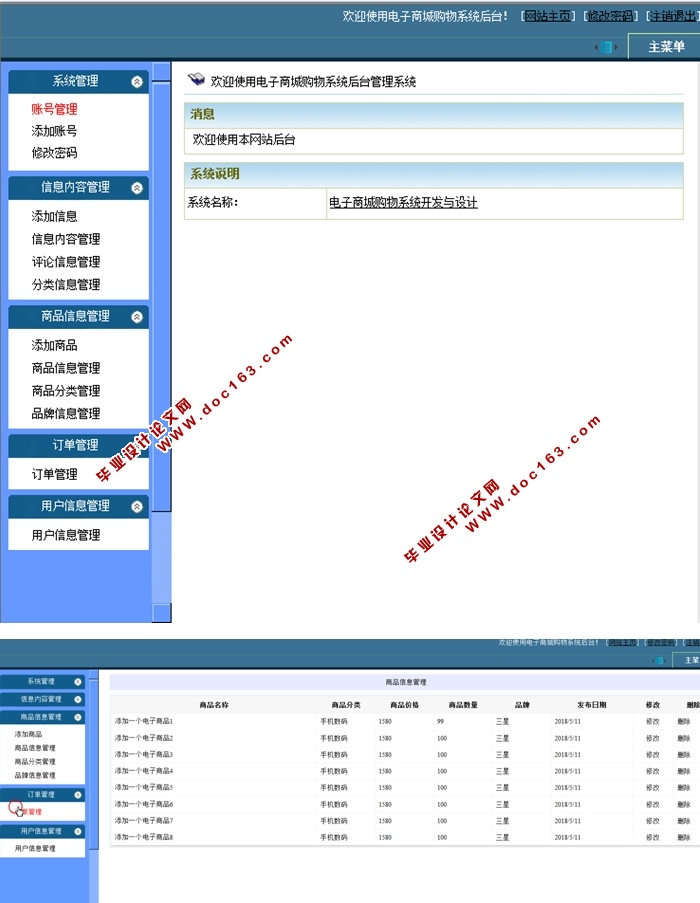Screen dimensions: 700x903
Task: Collapse the 用户信息管理 section in the upper screenshot
Action: 136,507
